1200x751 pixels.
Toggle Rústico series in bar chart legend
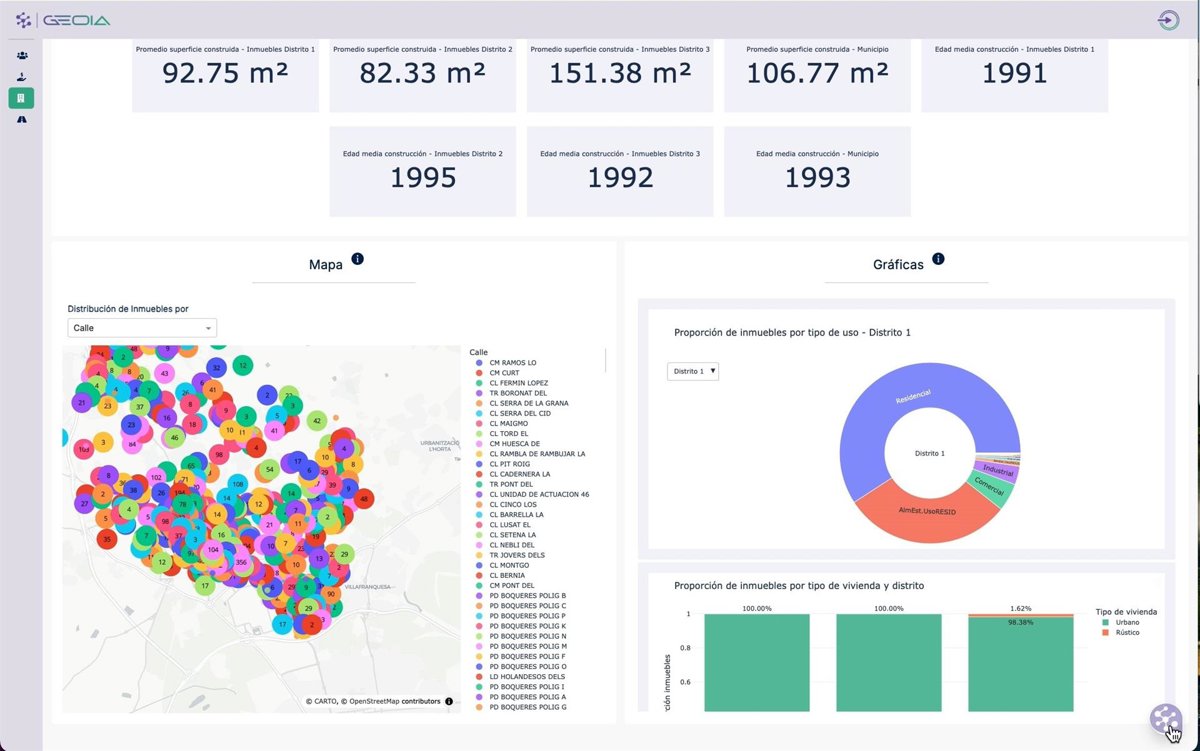(x=1126, y=632)
